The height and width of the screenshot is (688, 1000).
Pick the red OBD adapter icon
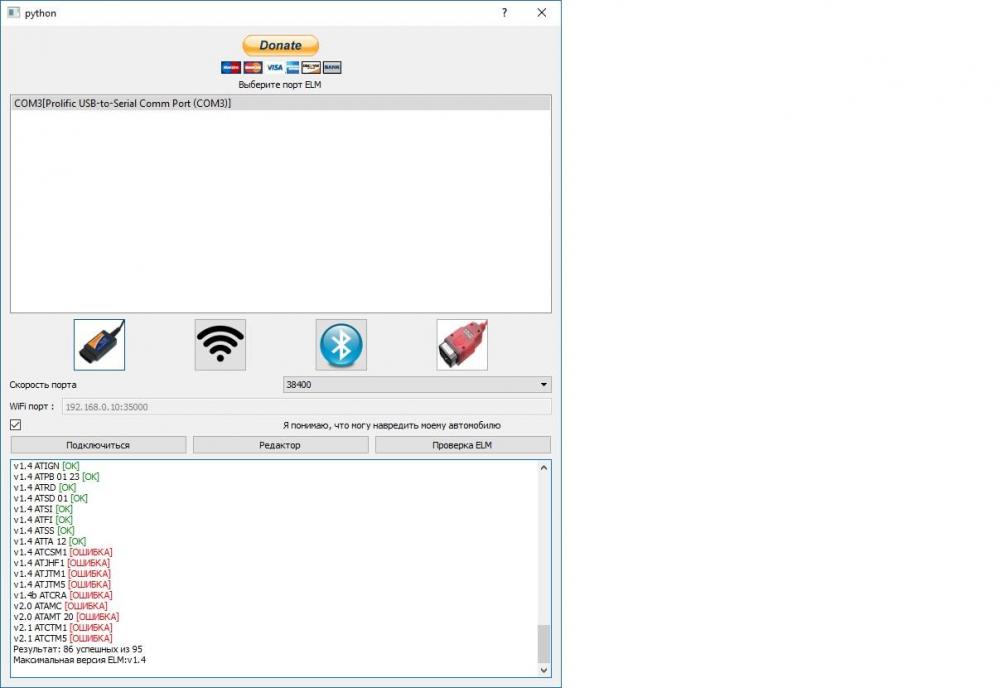(462, 345)
